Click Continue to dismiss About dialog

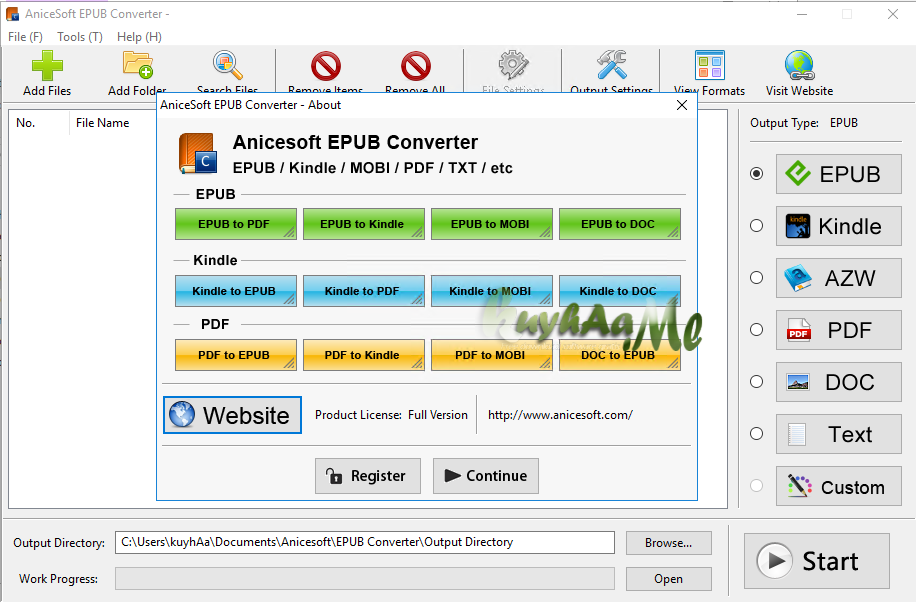[485, 476]
